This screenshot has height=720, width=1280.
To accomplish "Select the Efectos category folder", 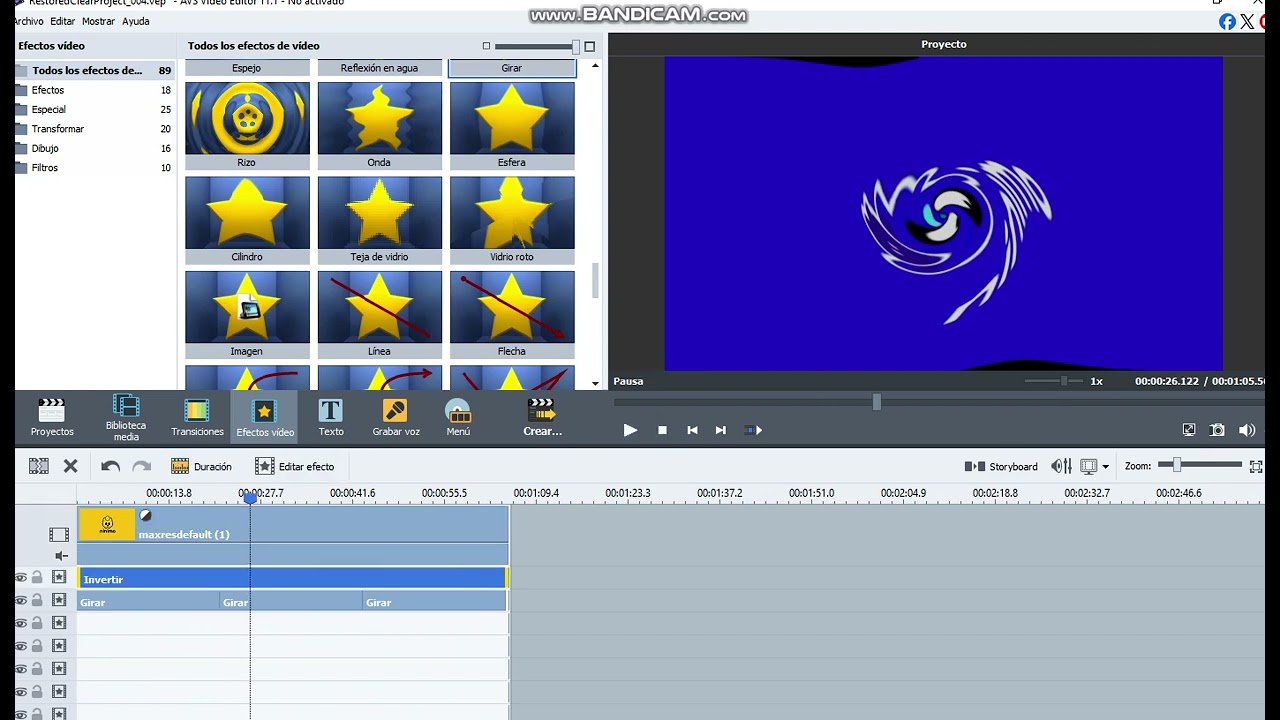I will pos(94,90).
